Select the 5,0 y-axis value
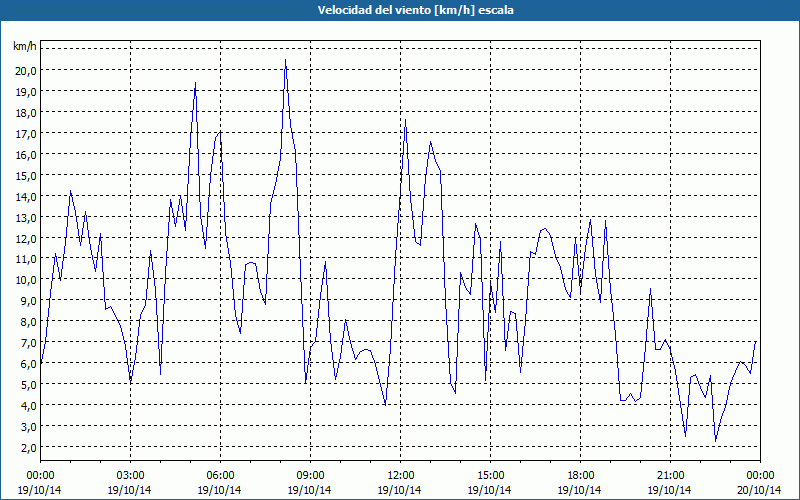800x500 pixels. (28, 385)
